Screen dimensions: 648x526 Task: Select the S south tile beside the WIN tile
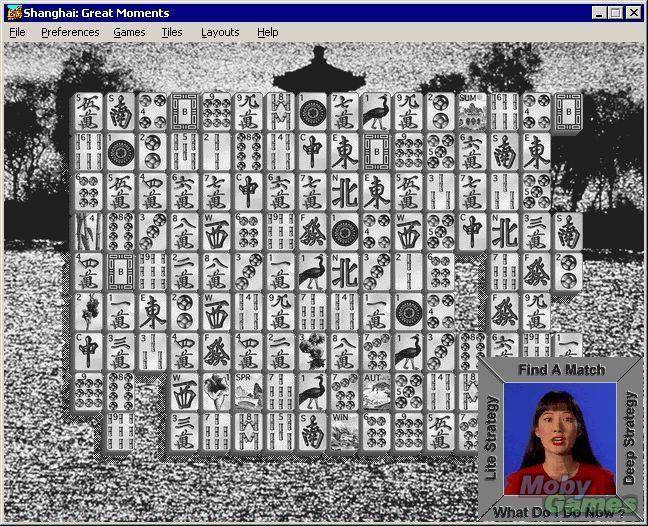click(x=312, y=432)
